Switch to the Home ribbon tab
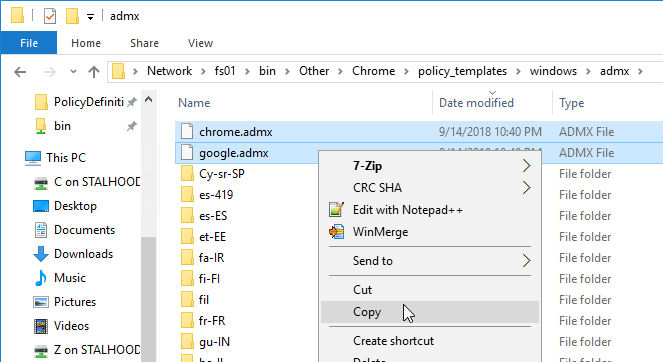663x362 pixels. (x=86, y=43)
